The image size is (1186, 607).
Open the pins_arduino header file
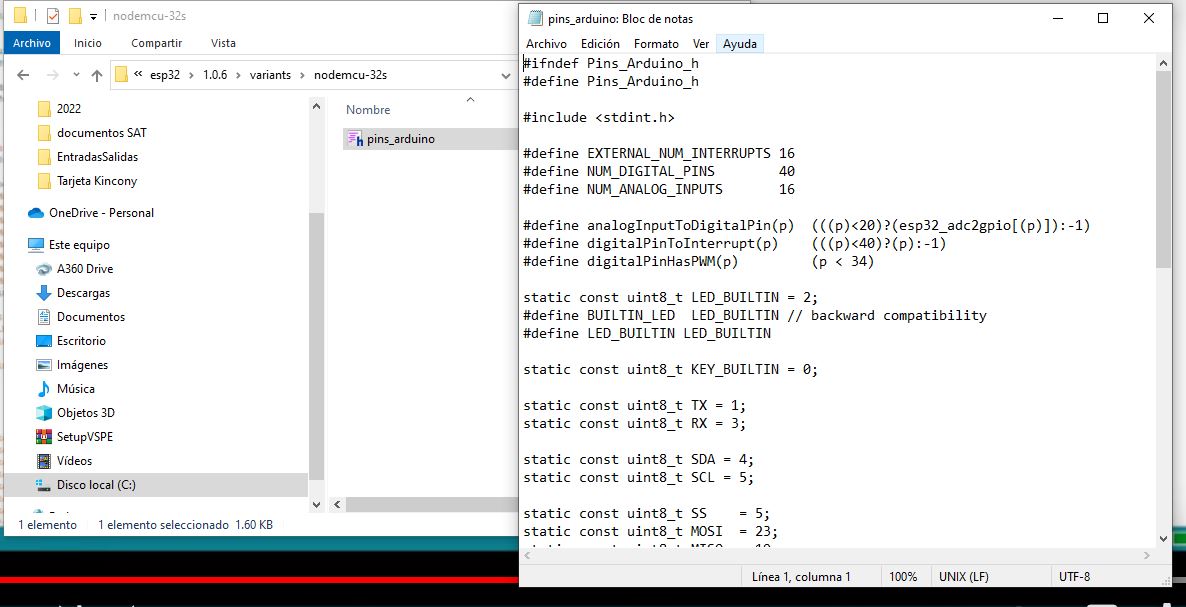pos(400,139)
